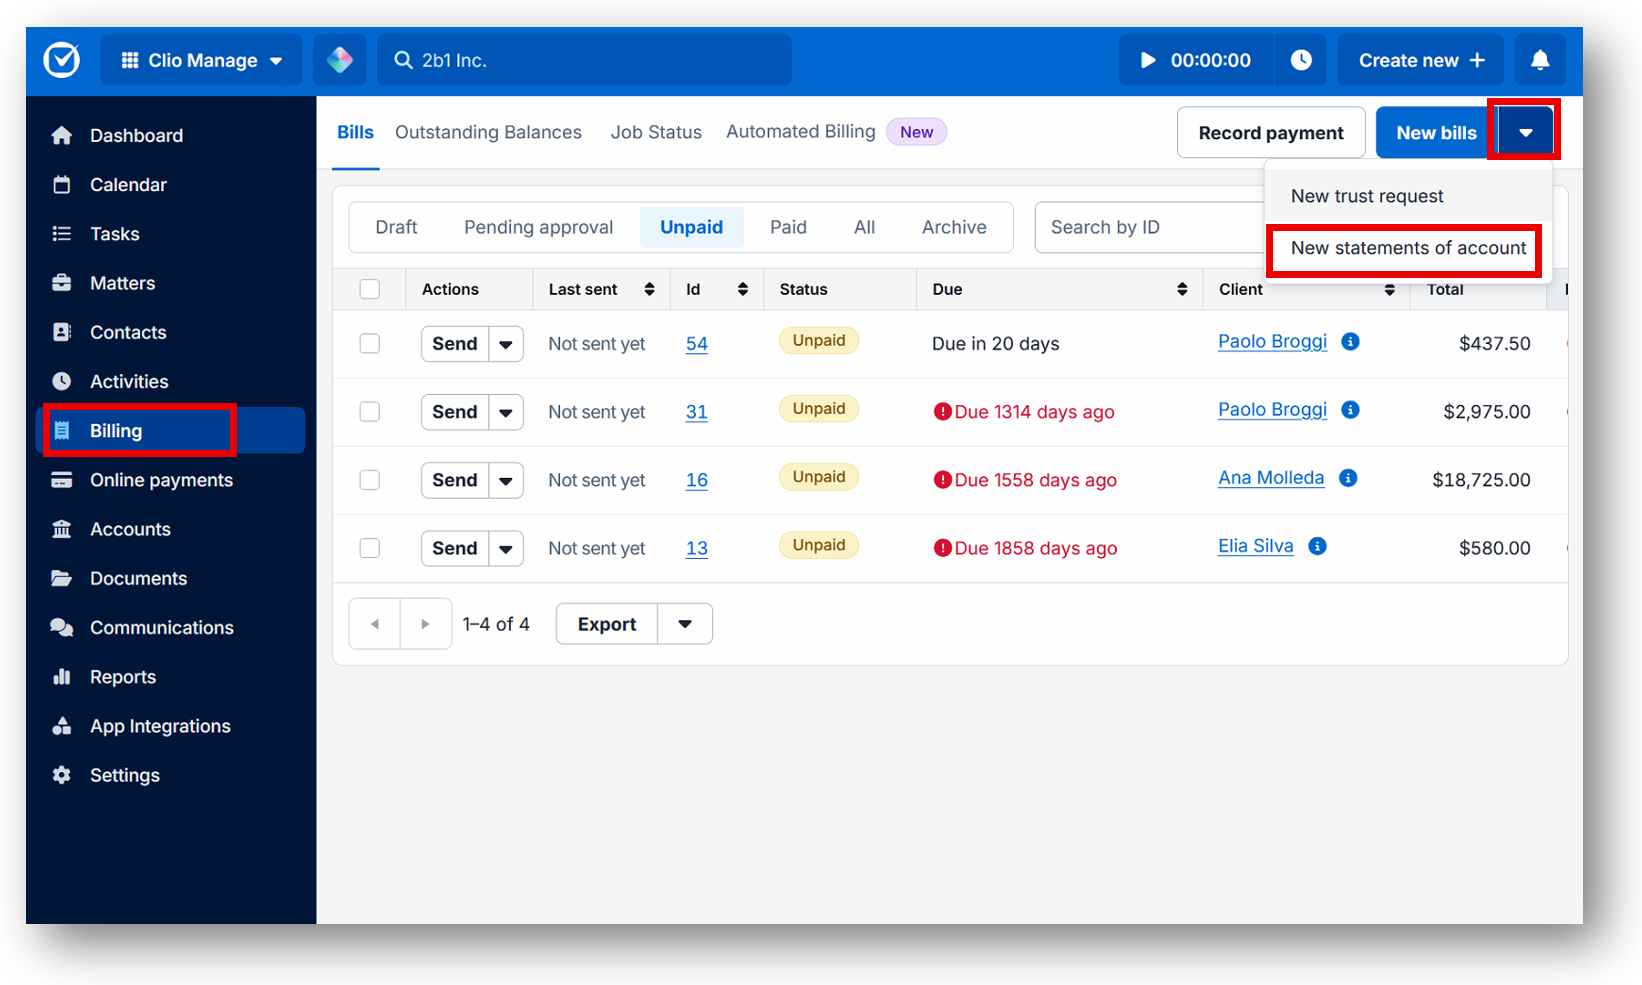Expand the Send dropdown for invoice 31
Viewport: 1642px width, 985px height.
[506, 412]
